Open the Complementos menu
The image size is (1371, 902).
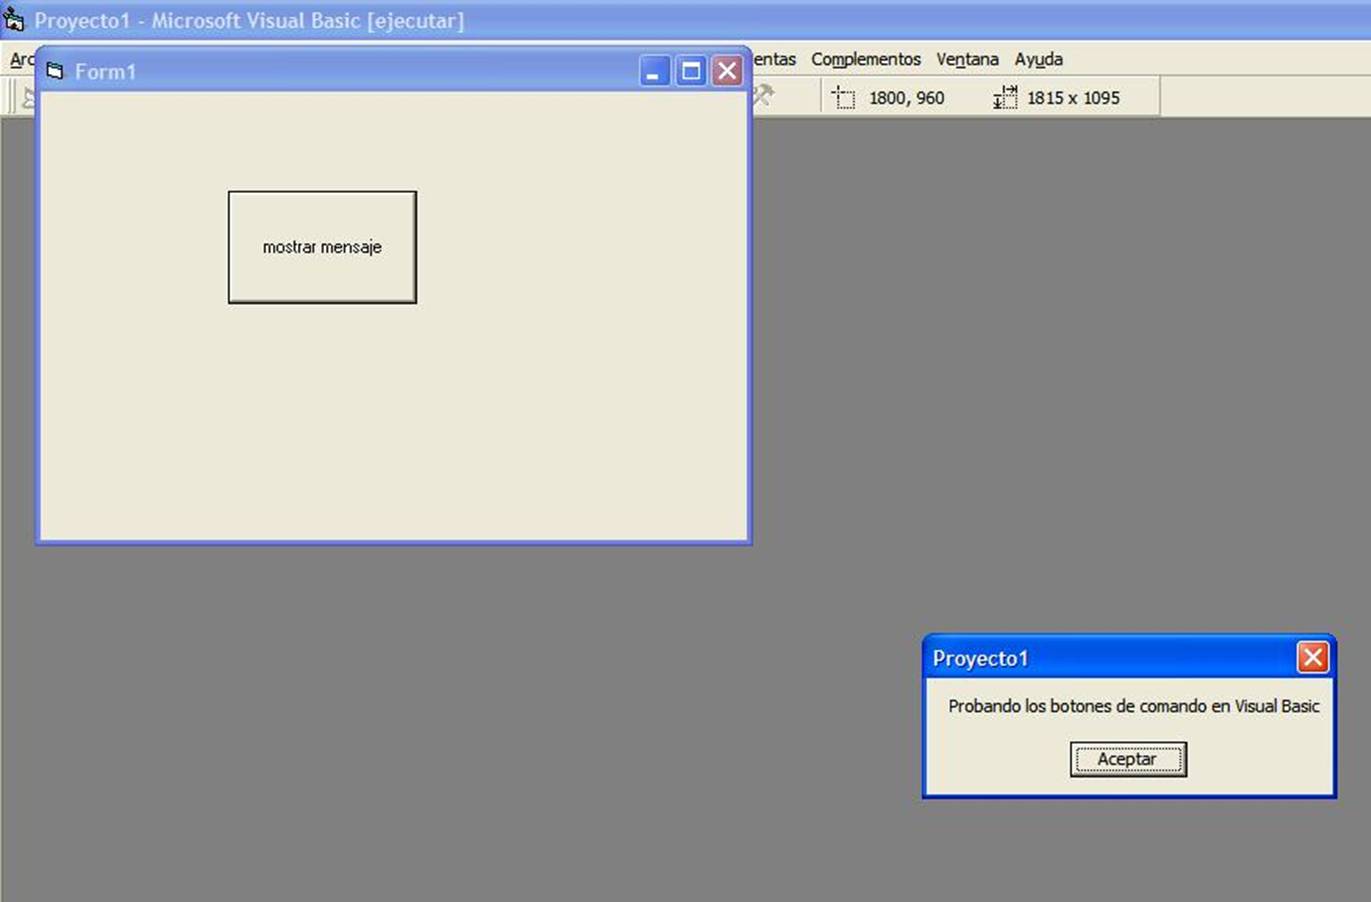coord(866,59)
